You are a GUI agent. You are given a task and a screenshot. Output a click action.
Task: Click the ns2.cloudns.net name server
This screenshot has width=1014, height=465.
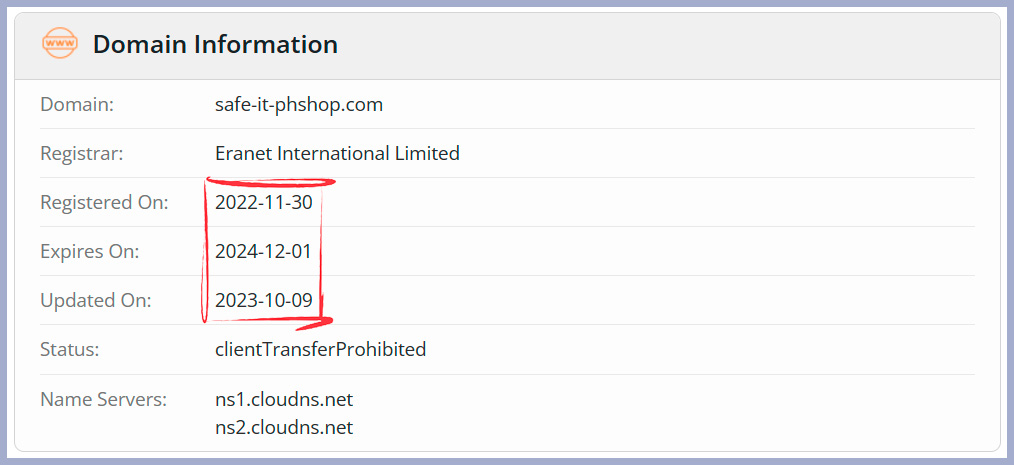pos(284,428)
